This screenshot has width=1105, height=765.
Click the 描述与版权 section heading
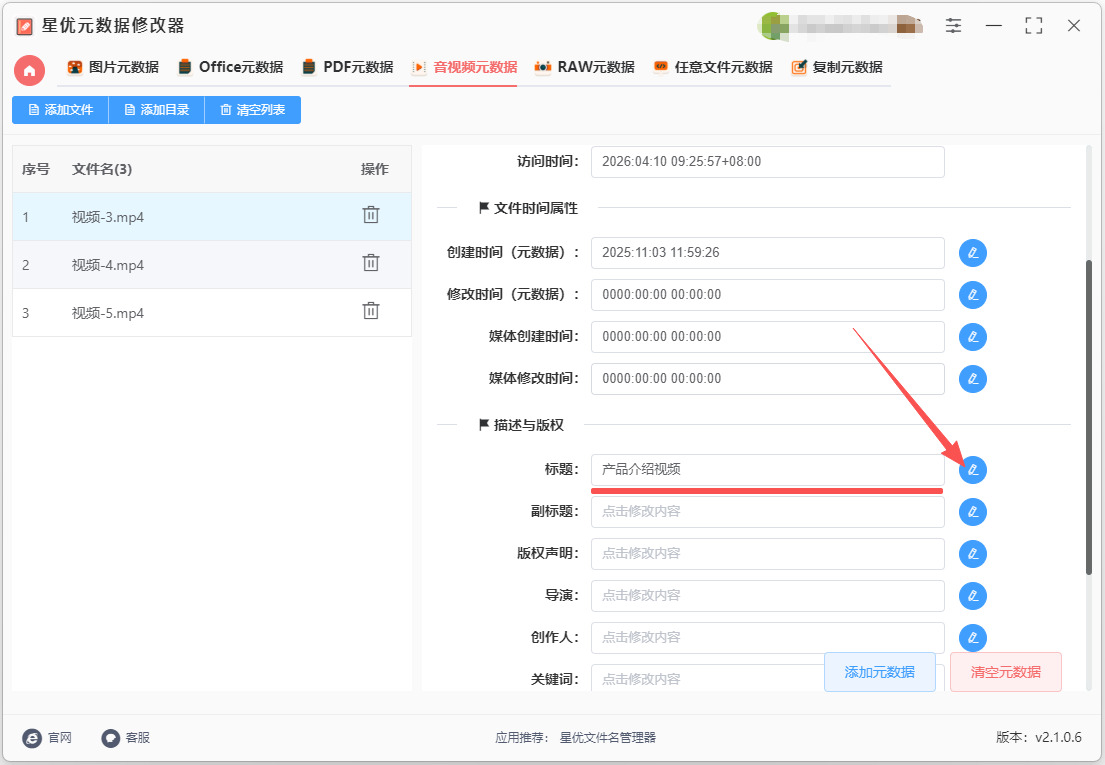521,425
